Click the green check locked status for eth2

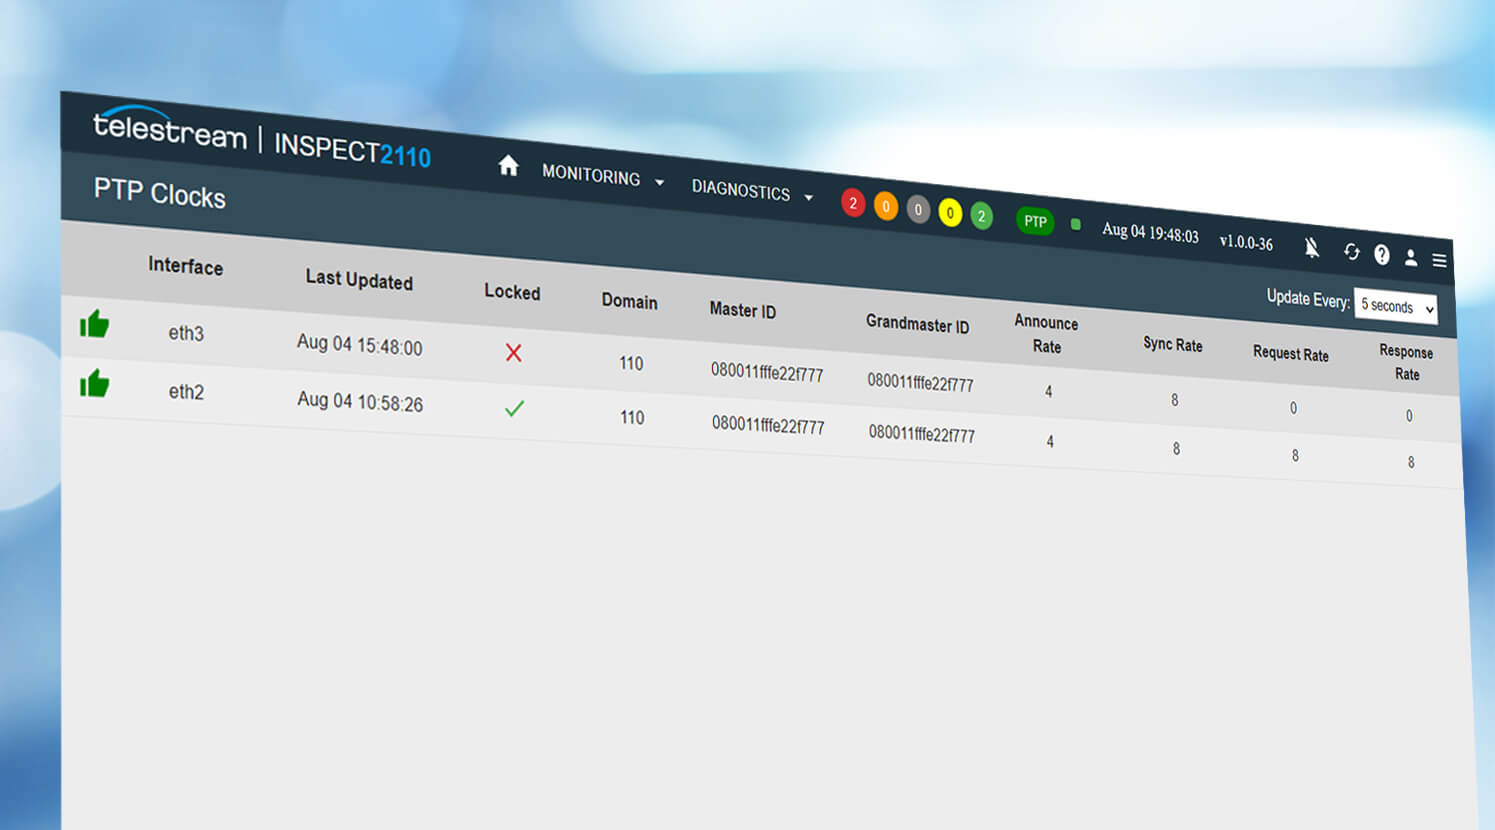click(514, 408)
